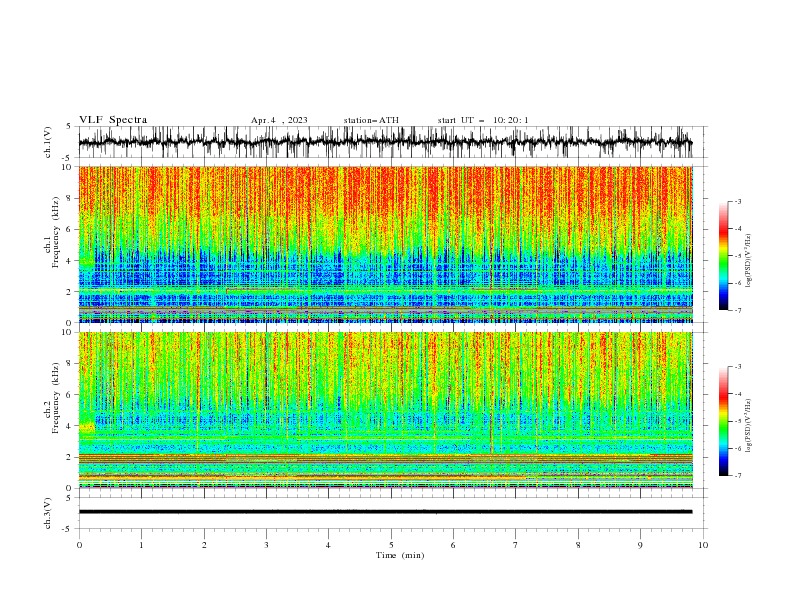
Task: Click the "-5" tick on ch.3(V) axis
Action: point(67,529)
